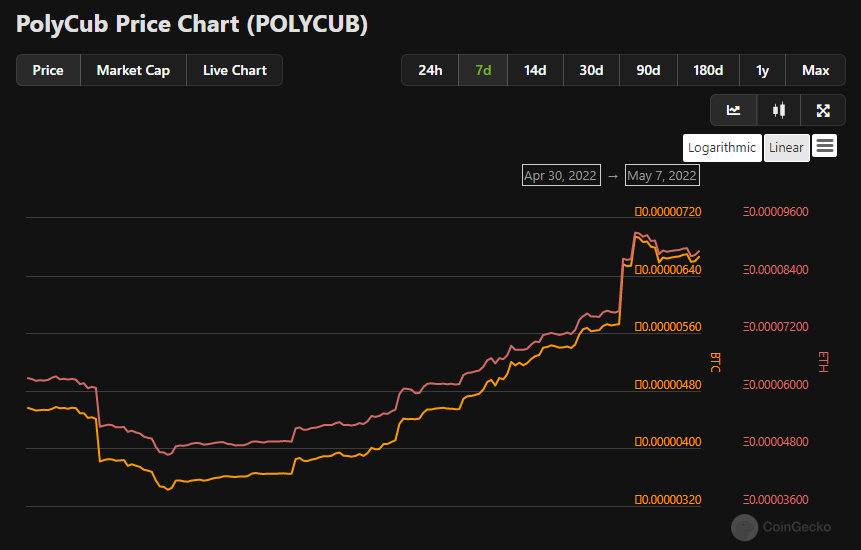This screenshot has height=550, width=861.
Task: Edit start date Apr 30, 2022
Action: coord(561,176)
